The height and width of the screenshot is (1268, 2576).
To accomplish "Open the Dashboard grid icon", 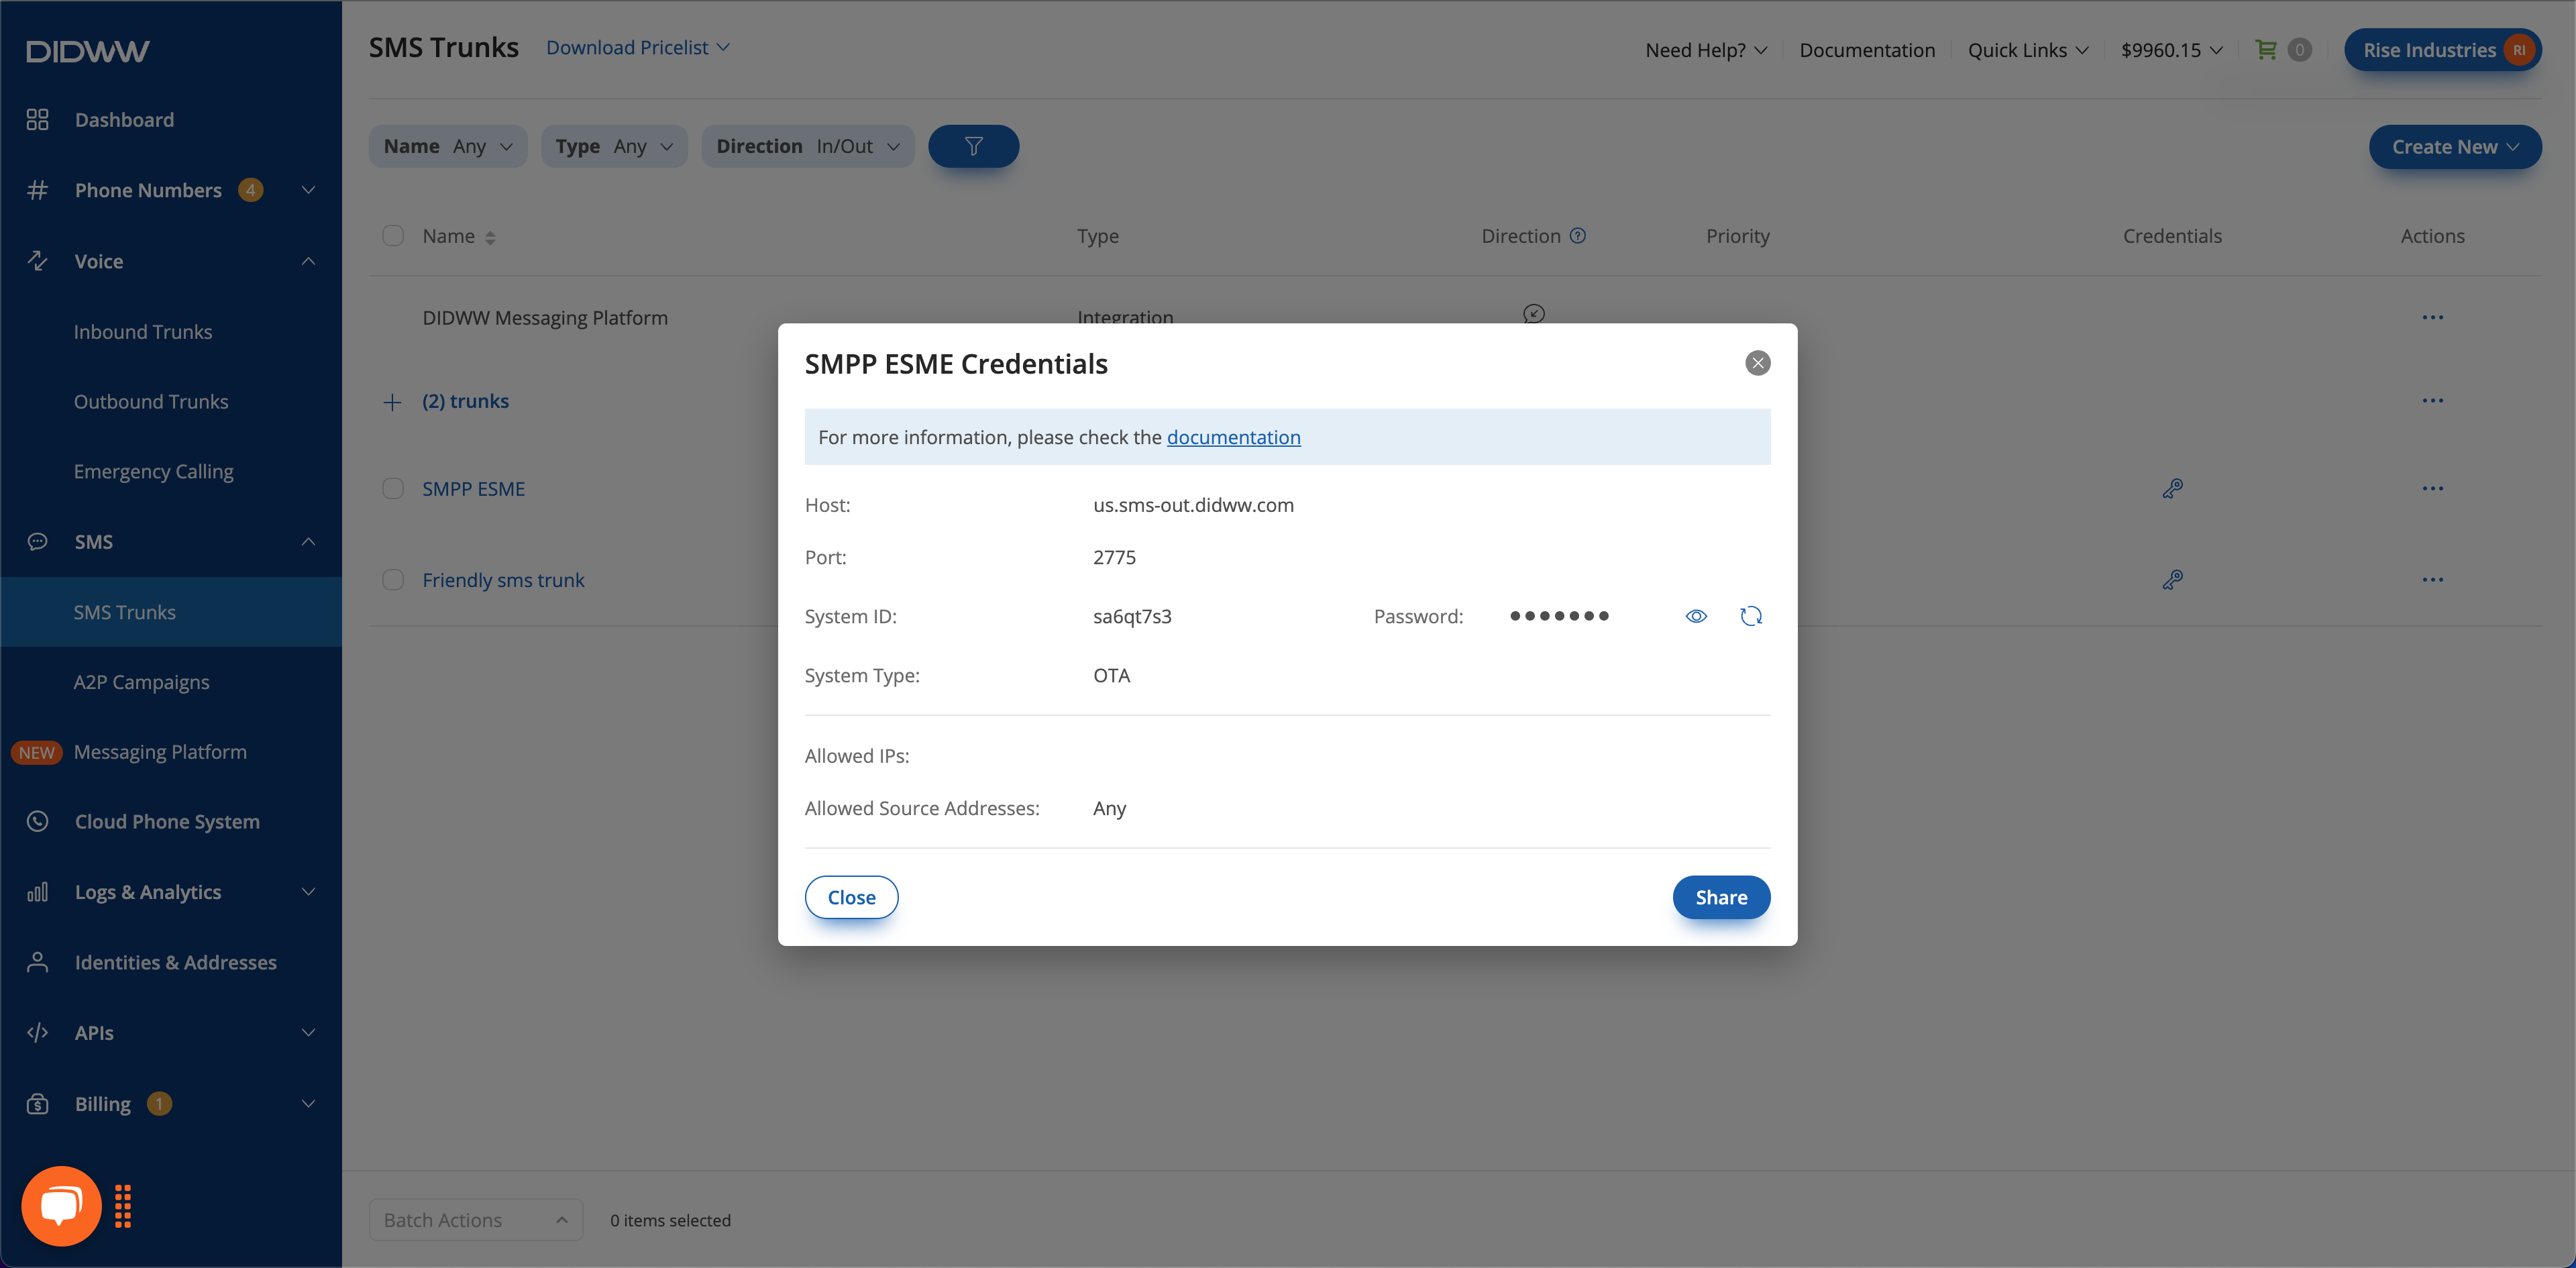I will pos(37,120).
